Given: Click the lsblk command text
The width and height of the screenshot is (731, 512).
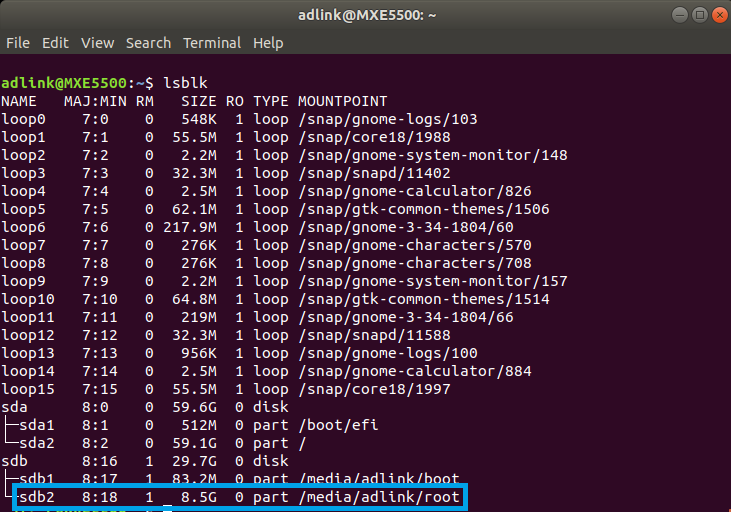Looking at the screenshot, I should 184,82.
